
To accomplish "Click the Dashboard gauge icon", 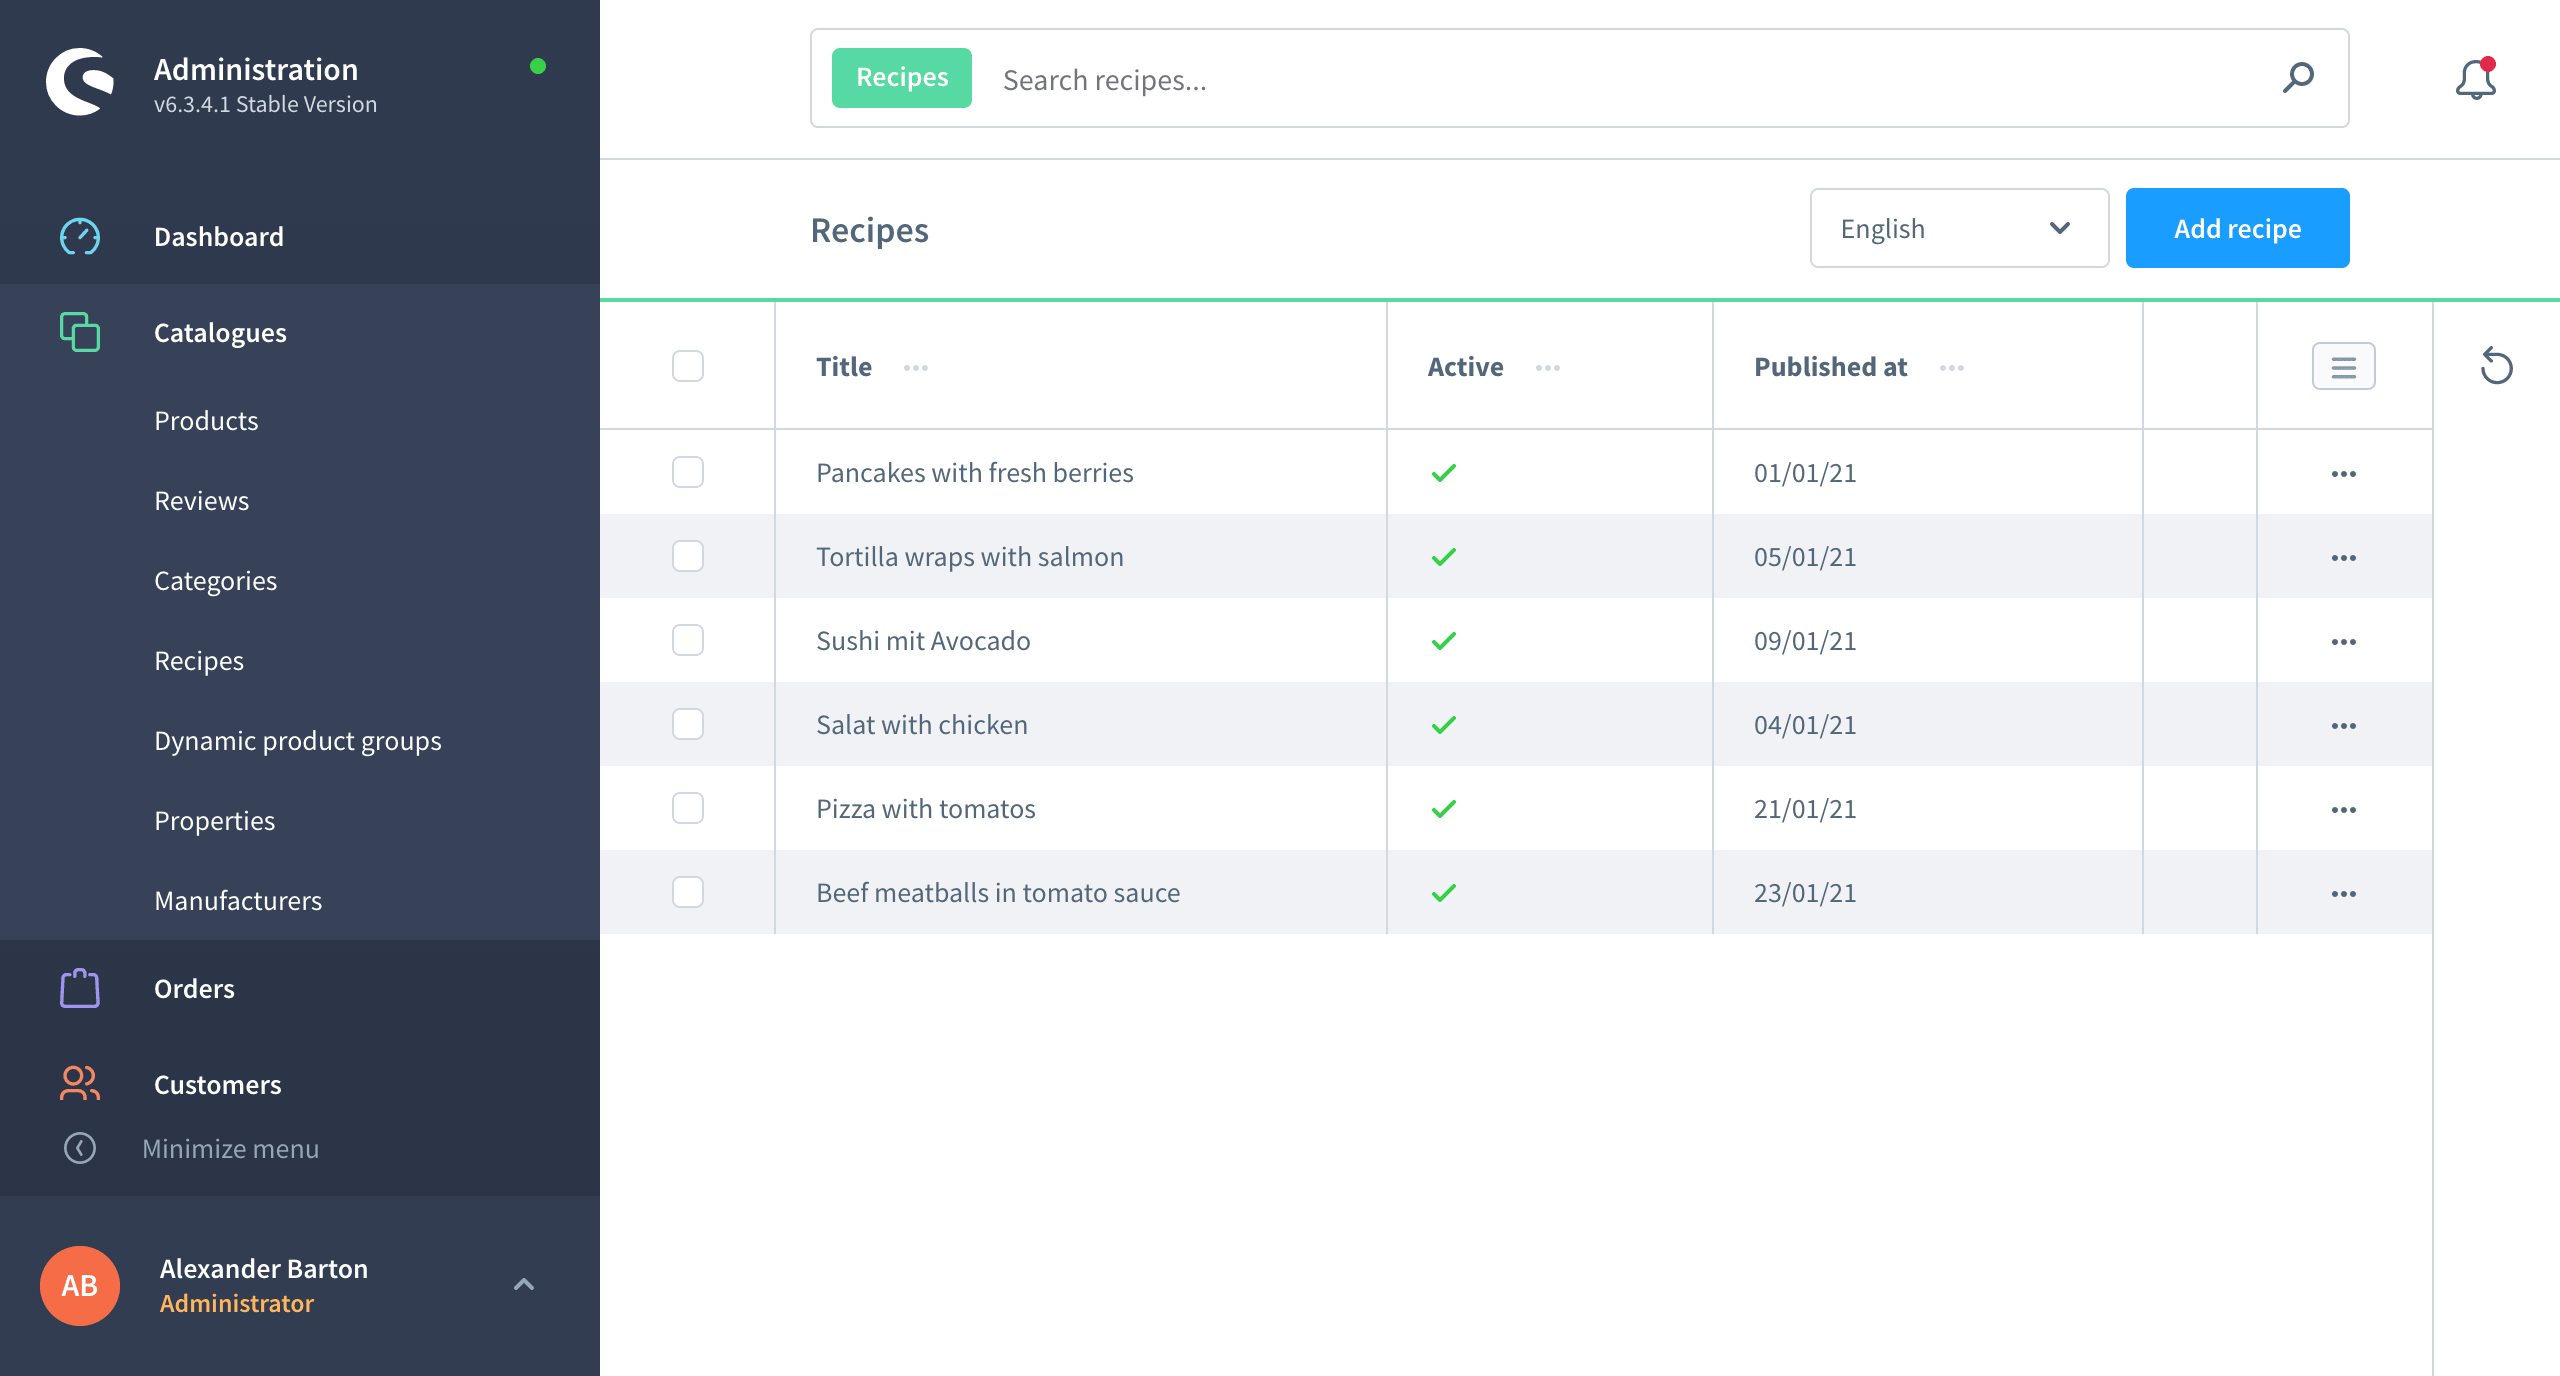I will 80,237.
